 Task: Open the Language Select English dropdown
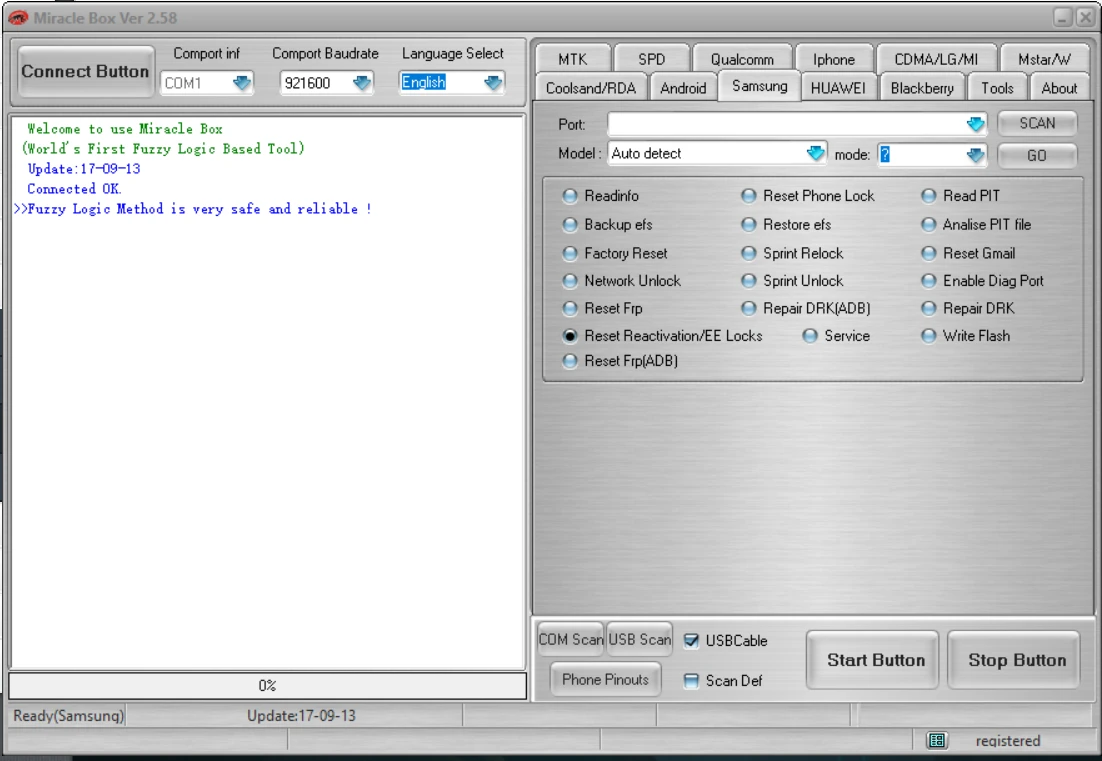(493, 83)
